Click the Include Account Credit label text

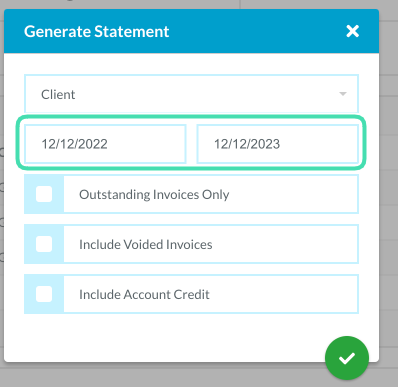pyautogui.click(x=144, y=295)
